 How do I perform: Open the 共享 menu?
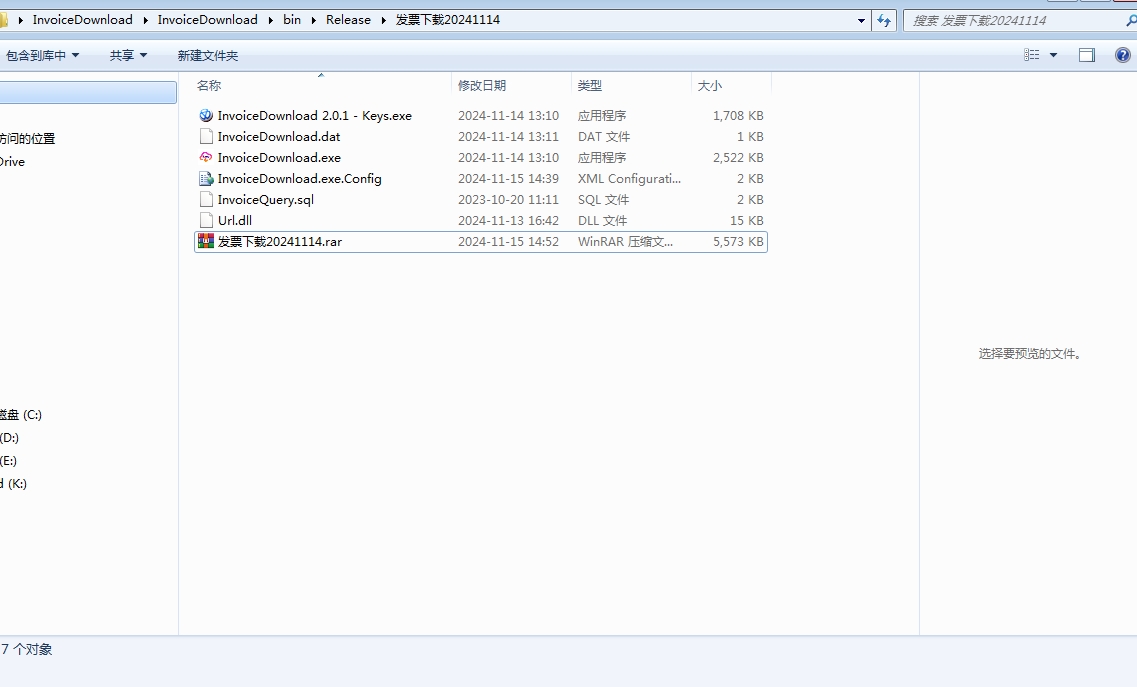tap(128, 55)
